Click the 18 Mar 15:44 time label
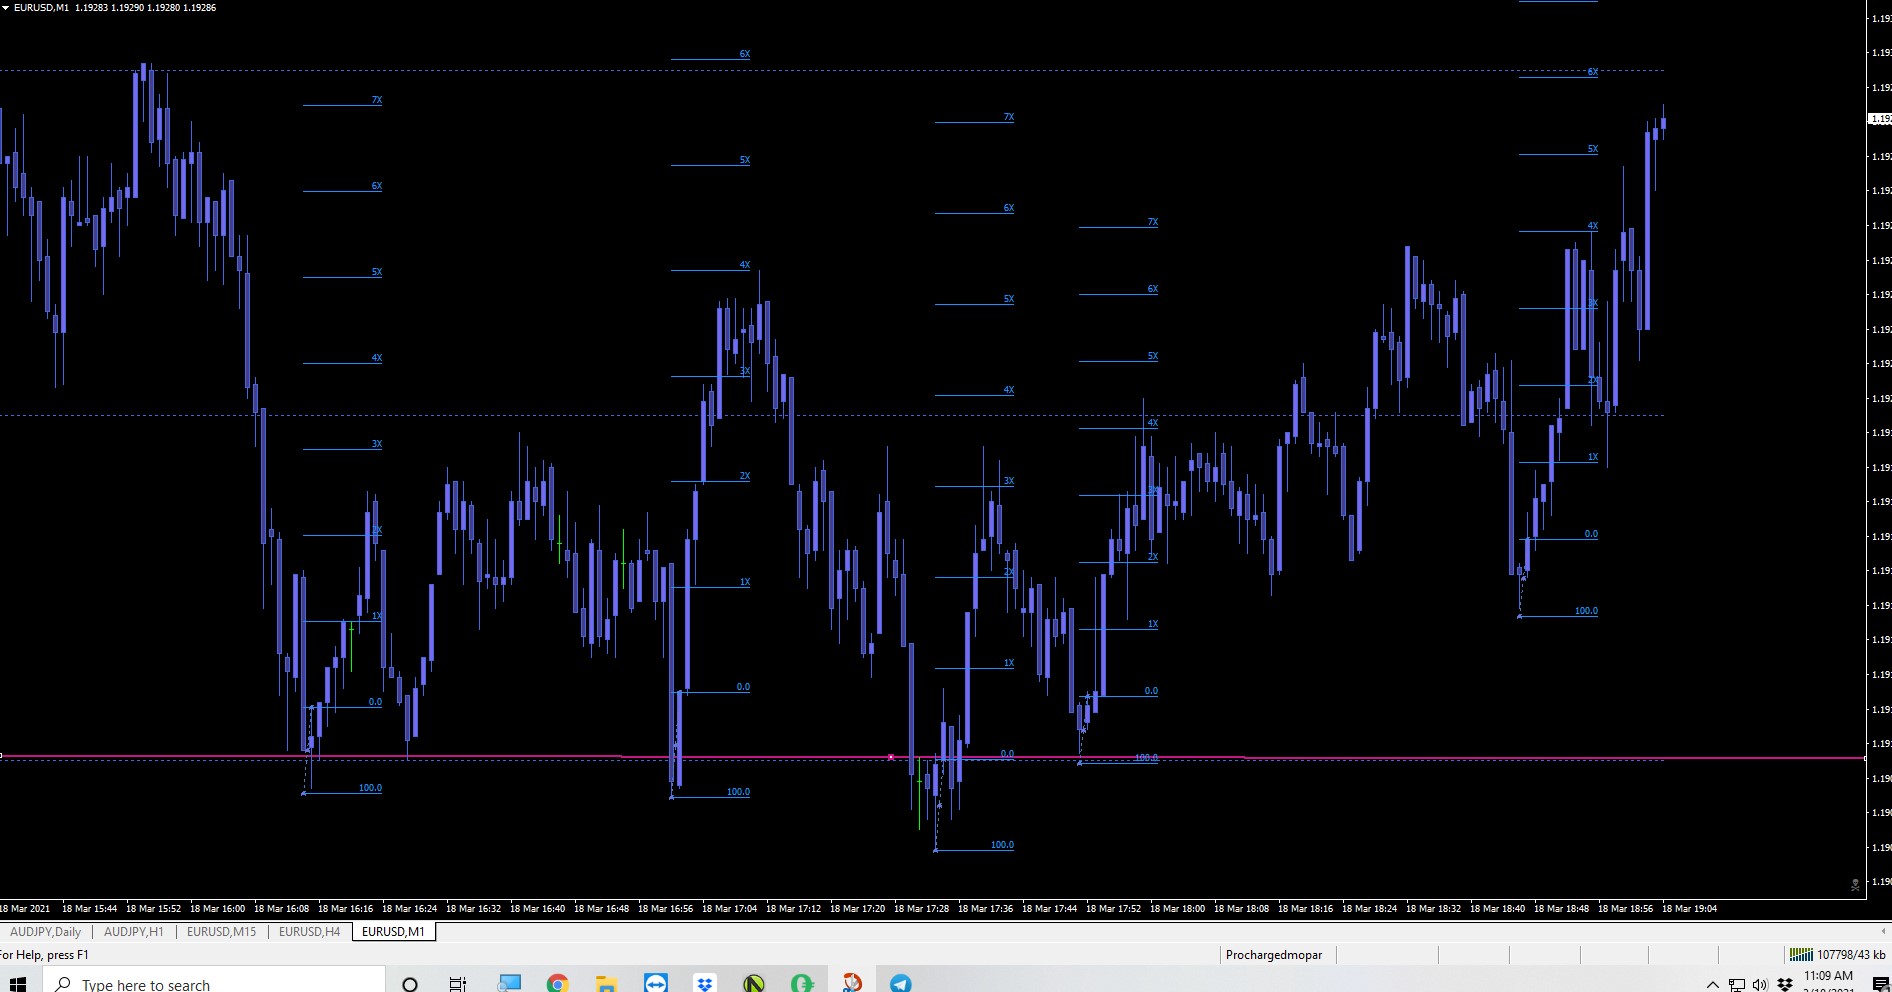Viewport: 1892px width, 992px height. tap(90, 909)
